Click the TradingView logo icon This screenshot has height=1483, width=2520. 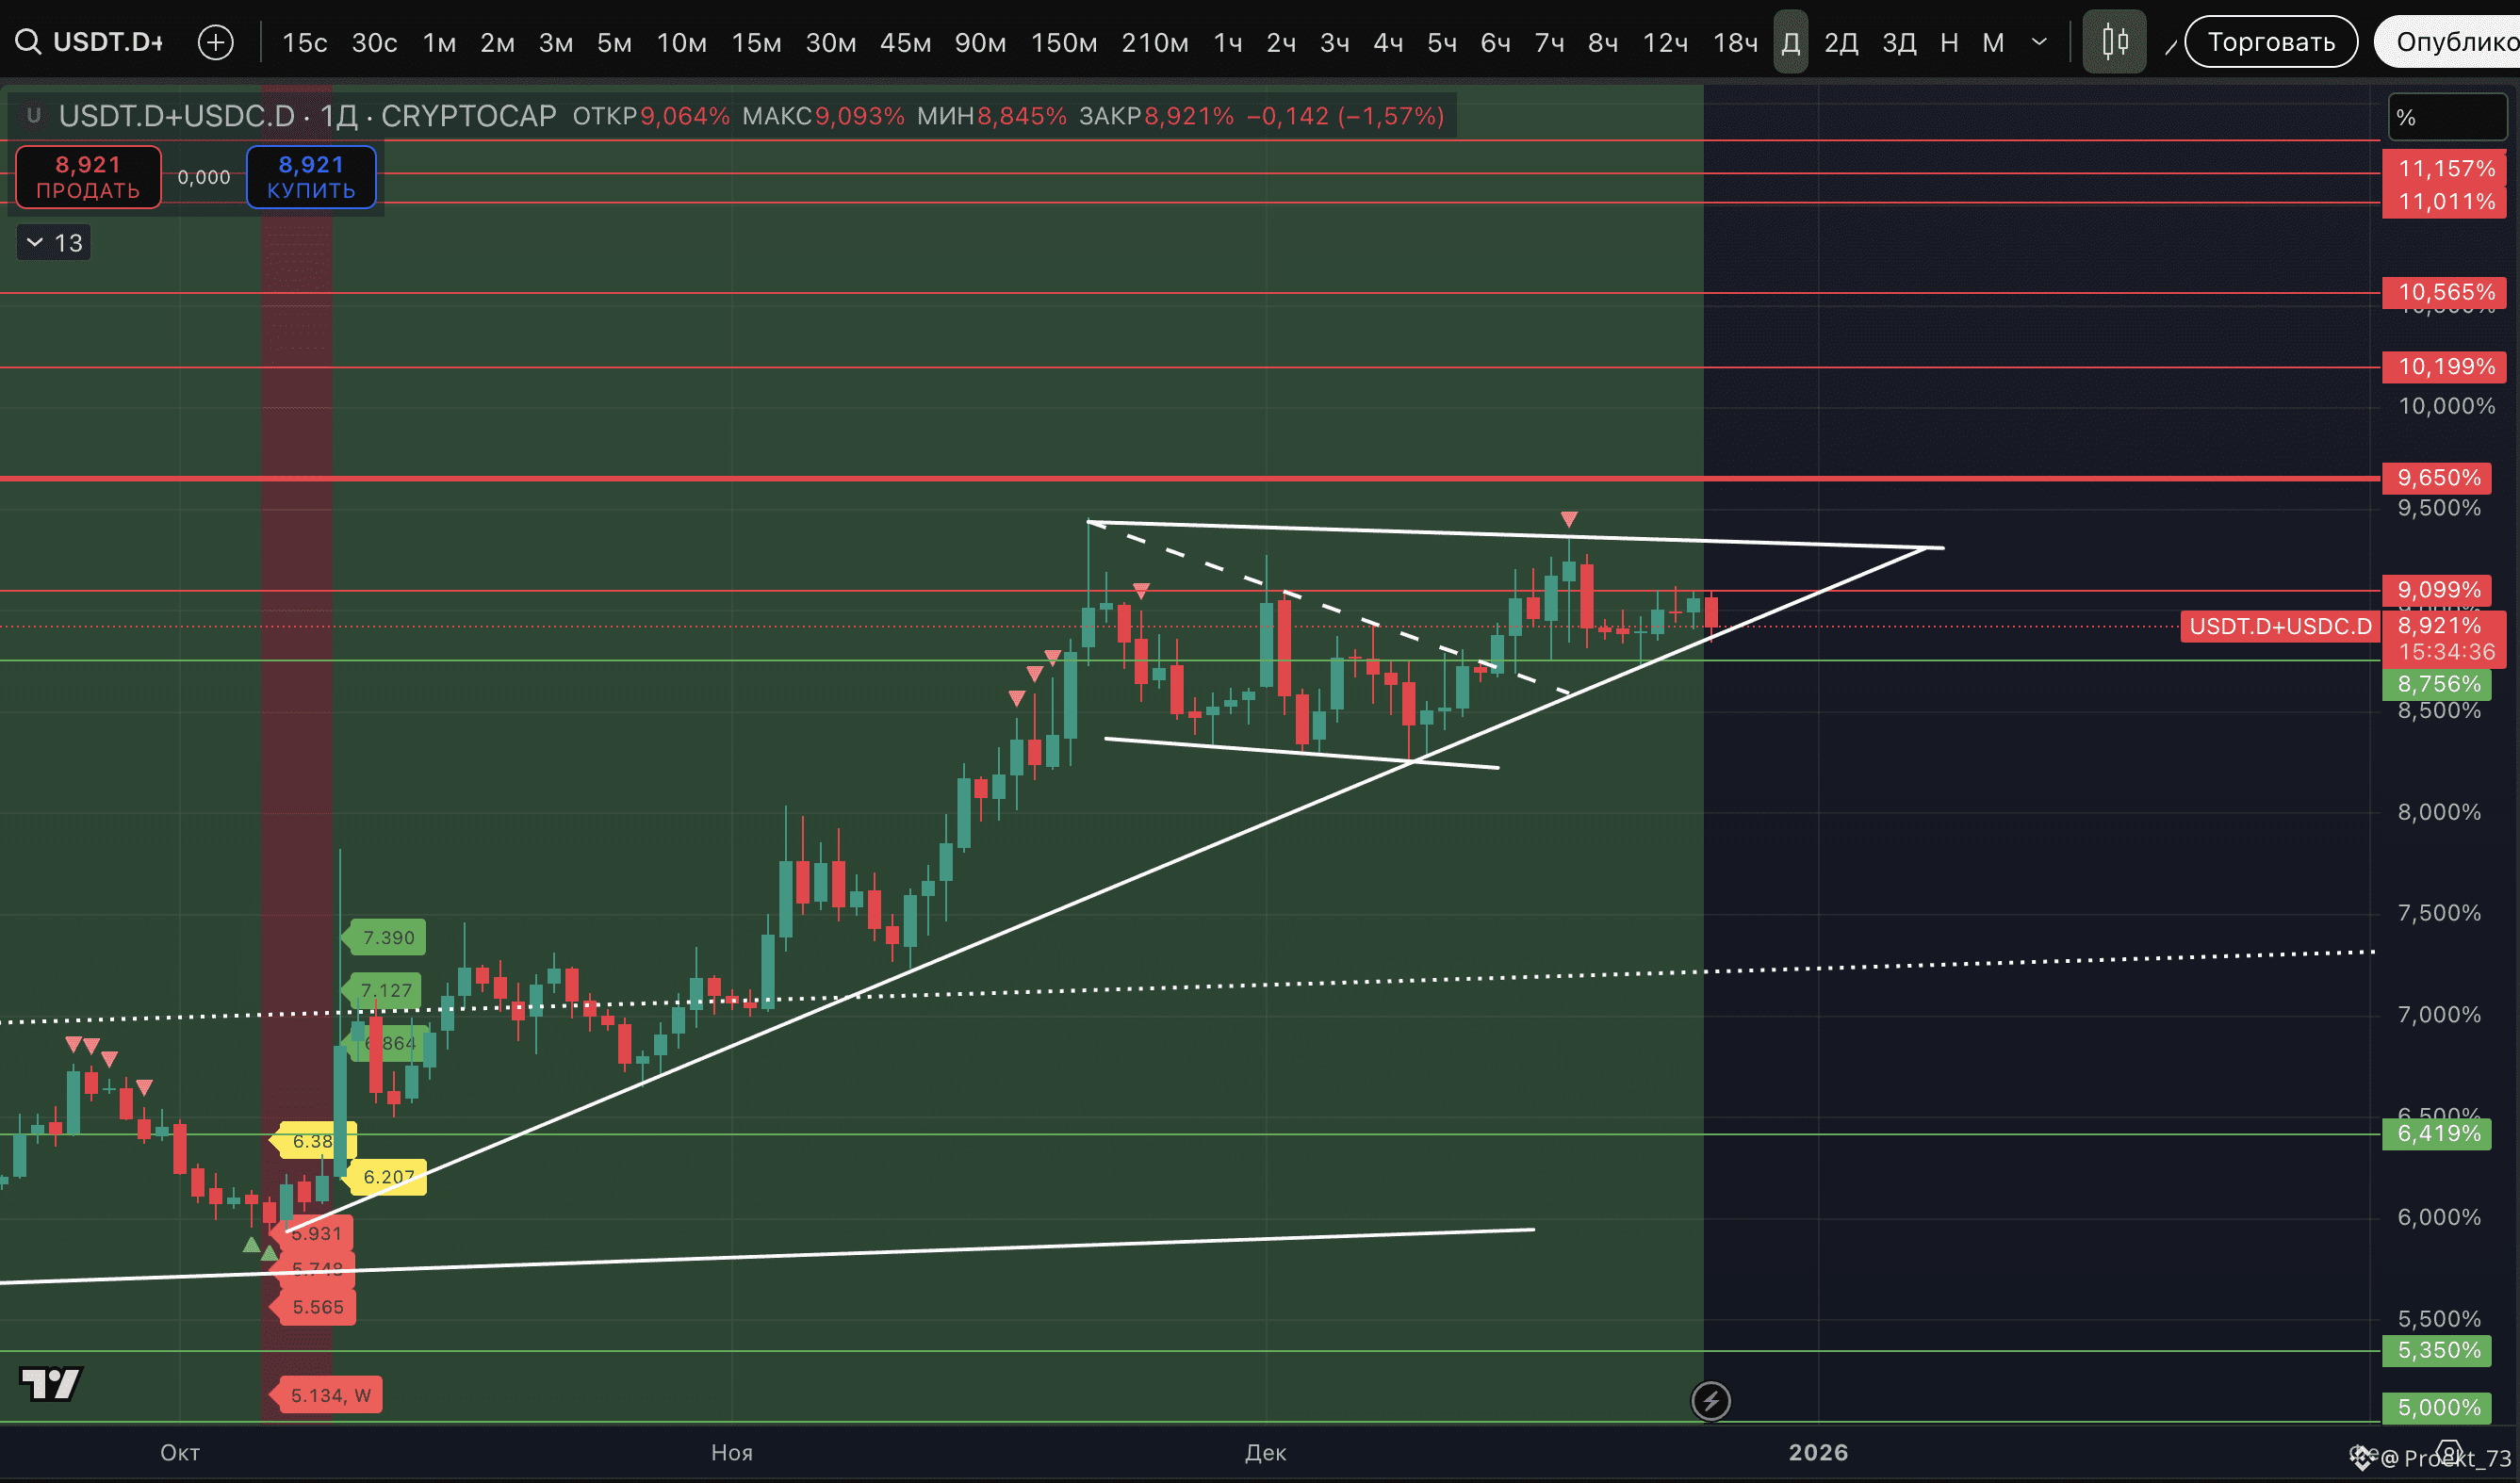(x=50, y=1384)
